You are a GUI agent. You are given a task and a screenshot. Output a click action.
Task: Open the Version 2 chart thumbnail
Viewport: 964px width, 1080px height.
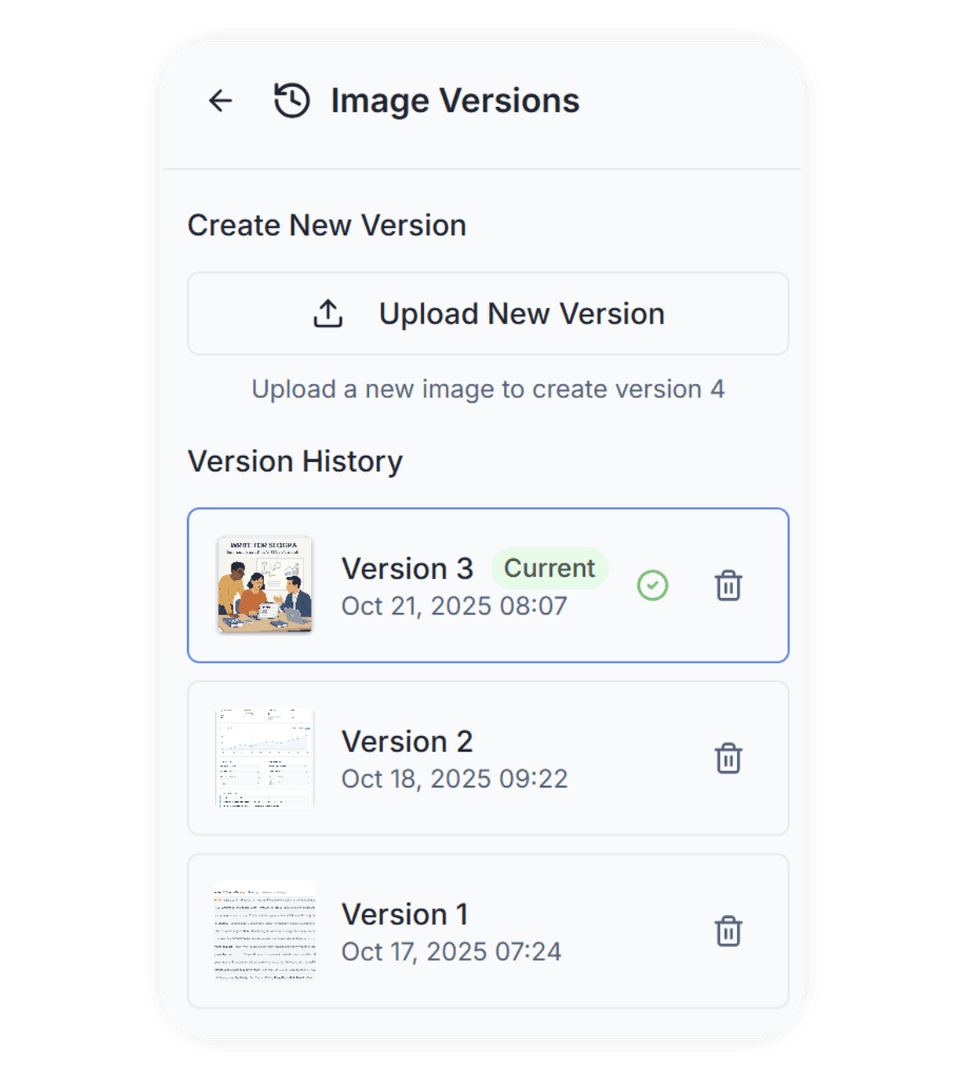(265, 758)
